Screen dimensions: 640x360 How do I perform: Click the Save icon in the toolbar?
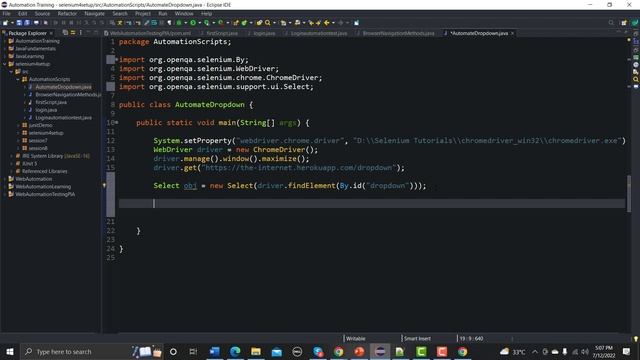[19, 23]
